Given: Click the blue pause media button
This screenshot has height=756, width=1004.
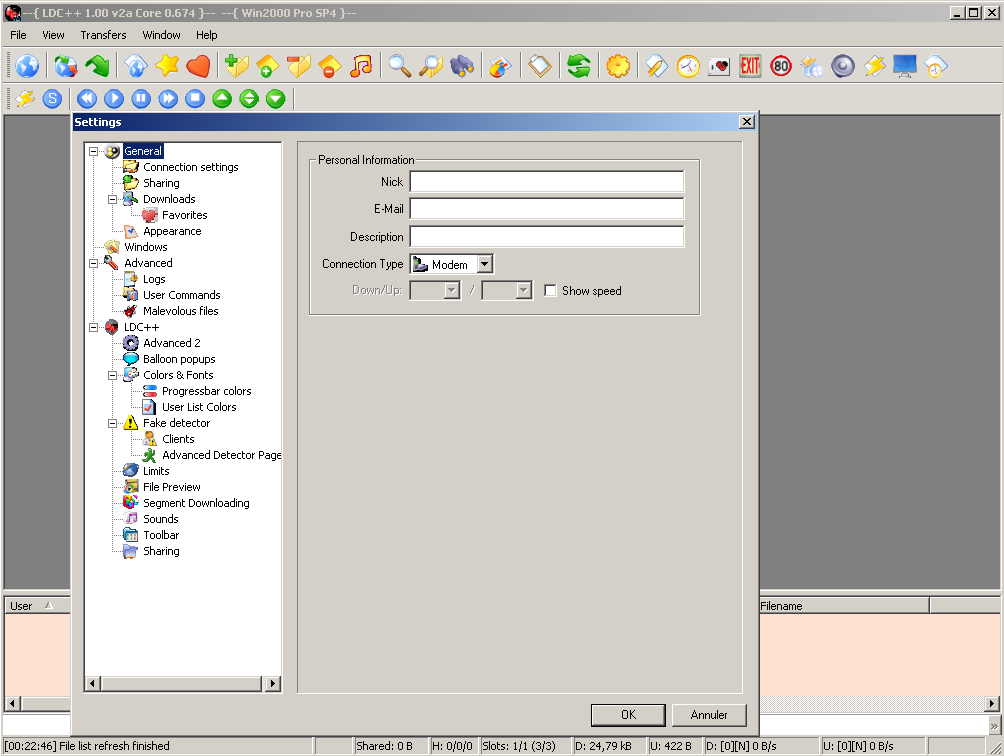Looking at the screenshot, I should [141, 99].
